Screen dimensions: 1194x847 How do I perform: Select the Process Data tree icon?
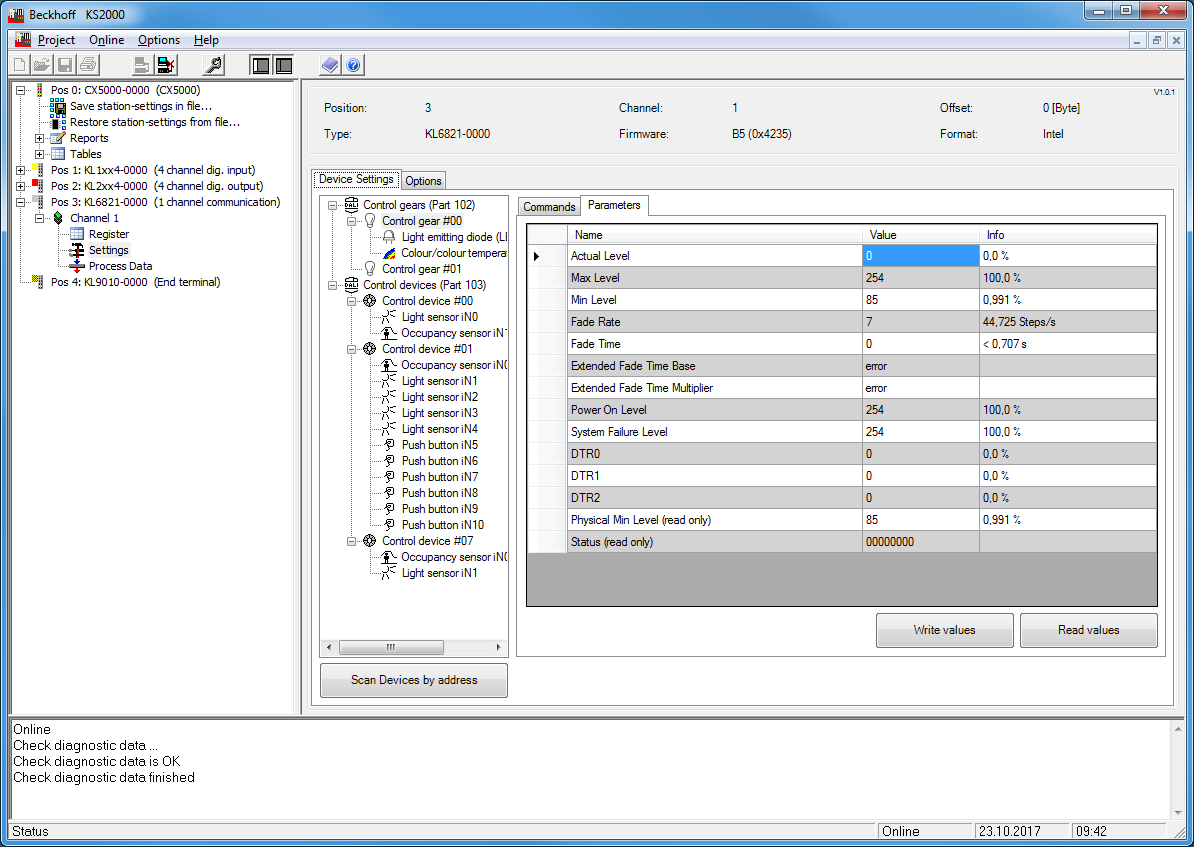pyautogui.click(x=77, y=266)
